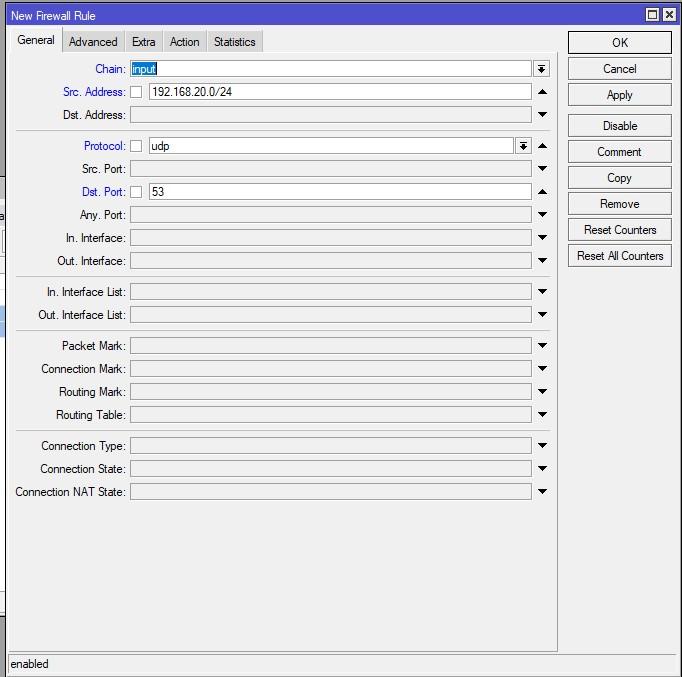
Task: Expand the Connection NAT State field
Action: click(x=542, y=491)
